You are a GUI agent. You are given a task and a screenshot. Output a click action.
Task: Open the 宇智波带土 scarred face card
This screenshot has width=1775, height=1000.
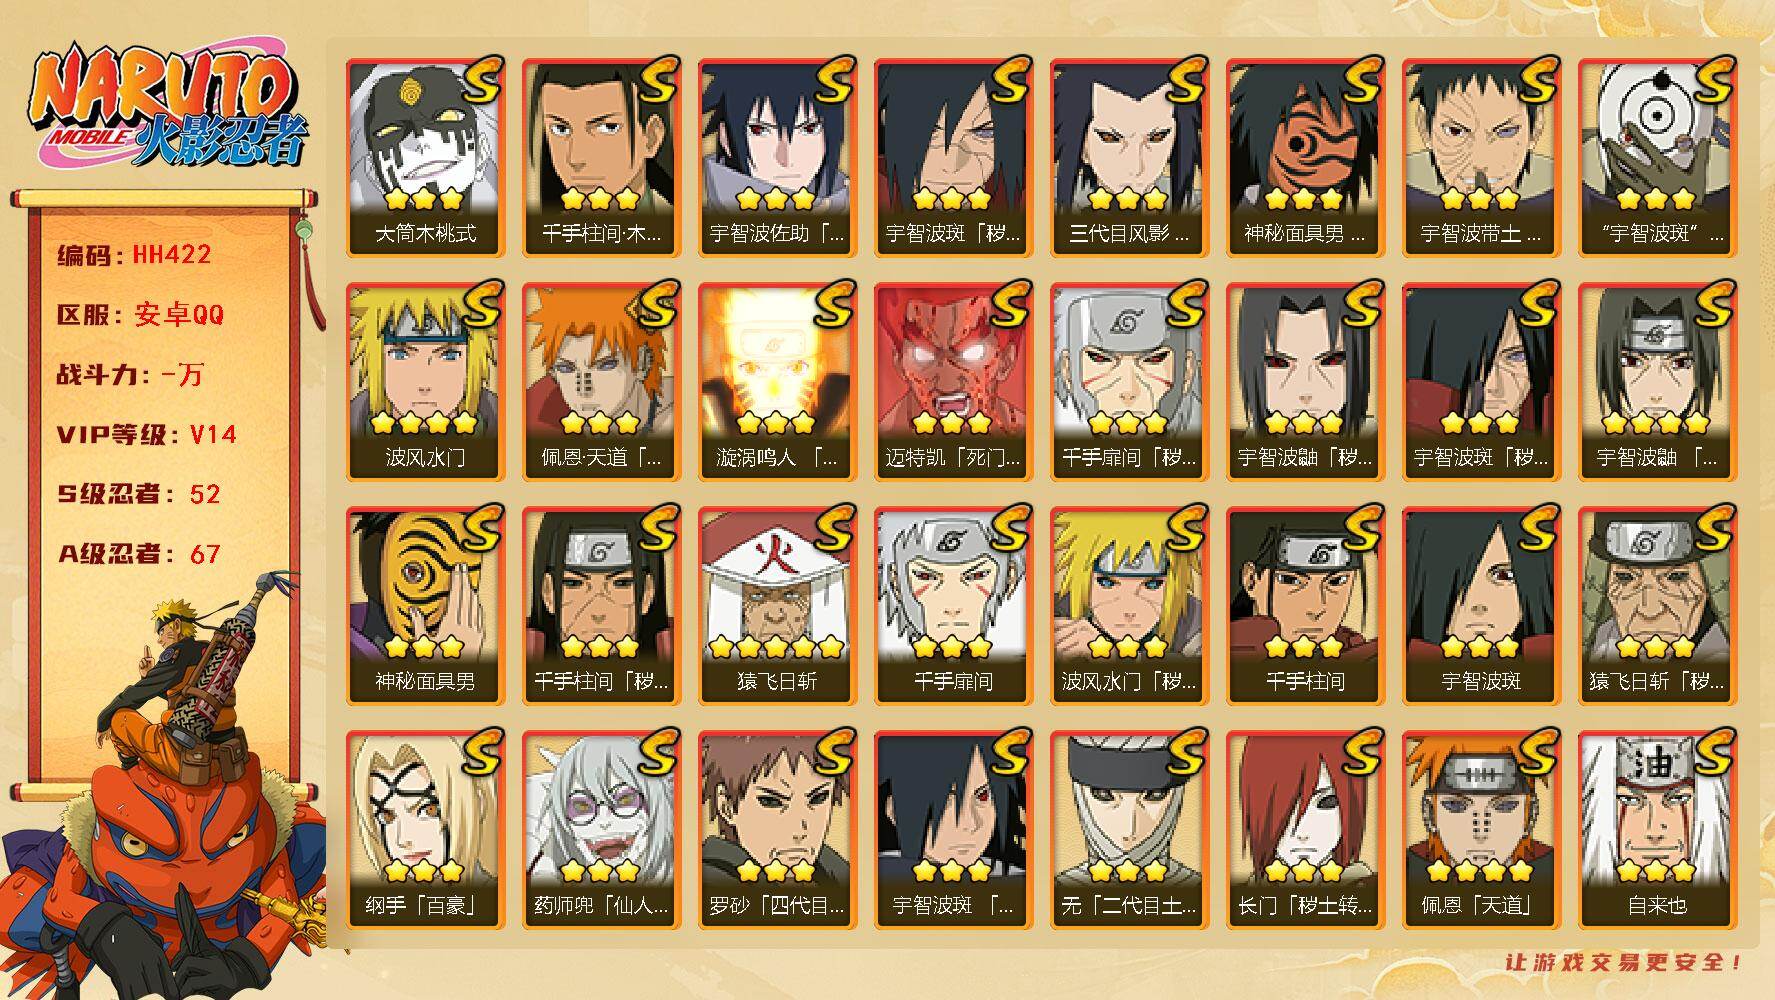[x=1481, y=158]
